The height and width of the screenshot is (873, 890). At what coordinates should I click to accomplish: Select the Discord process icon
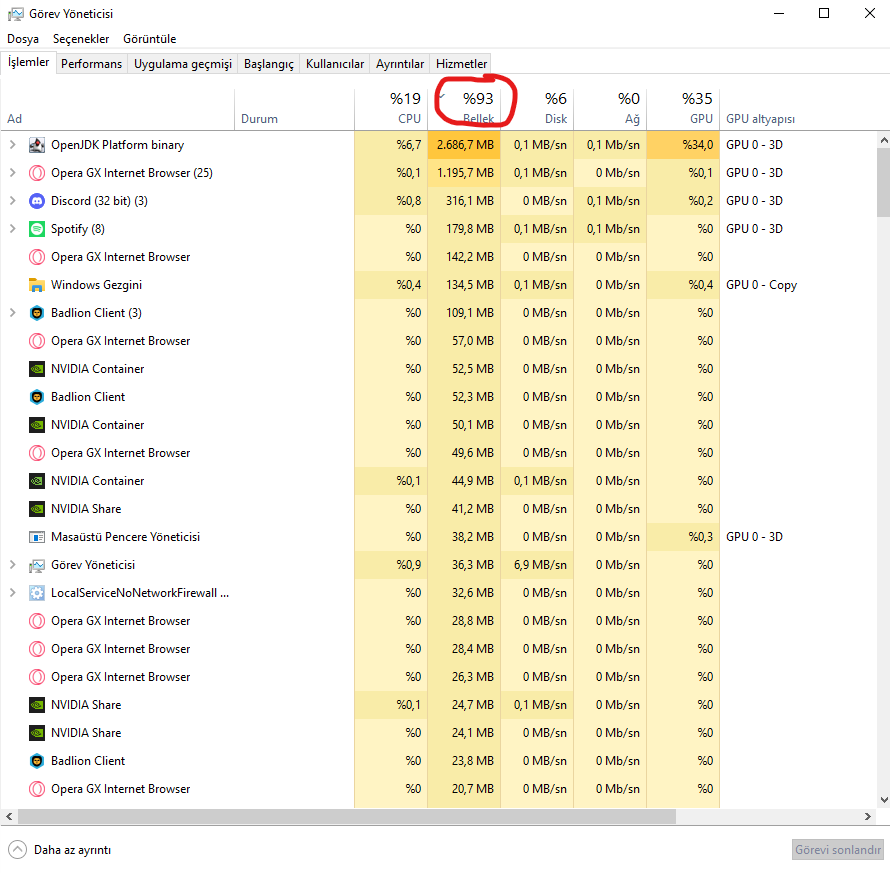tap(37, 201)
